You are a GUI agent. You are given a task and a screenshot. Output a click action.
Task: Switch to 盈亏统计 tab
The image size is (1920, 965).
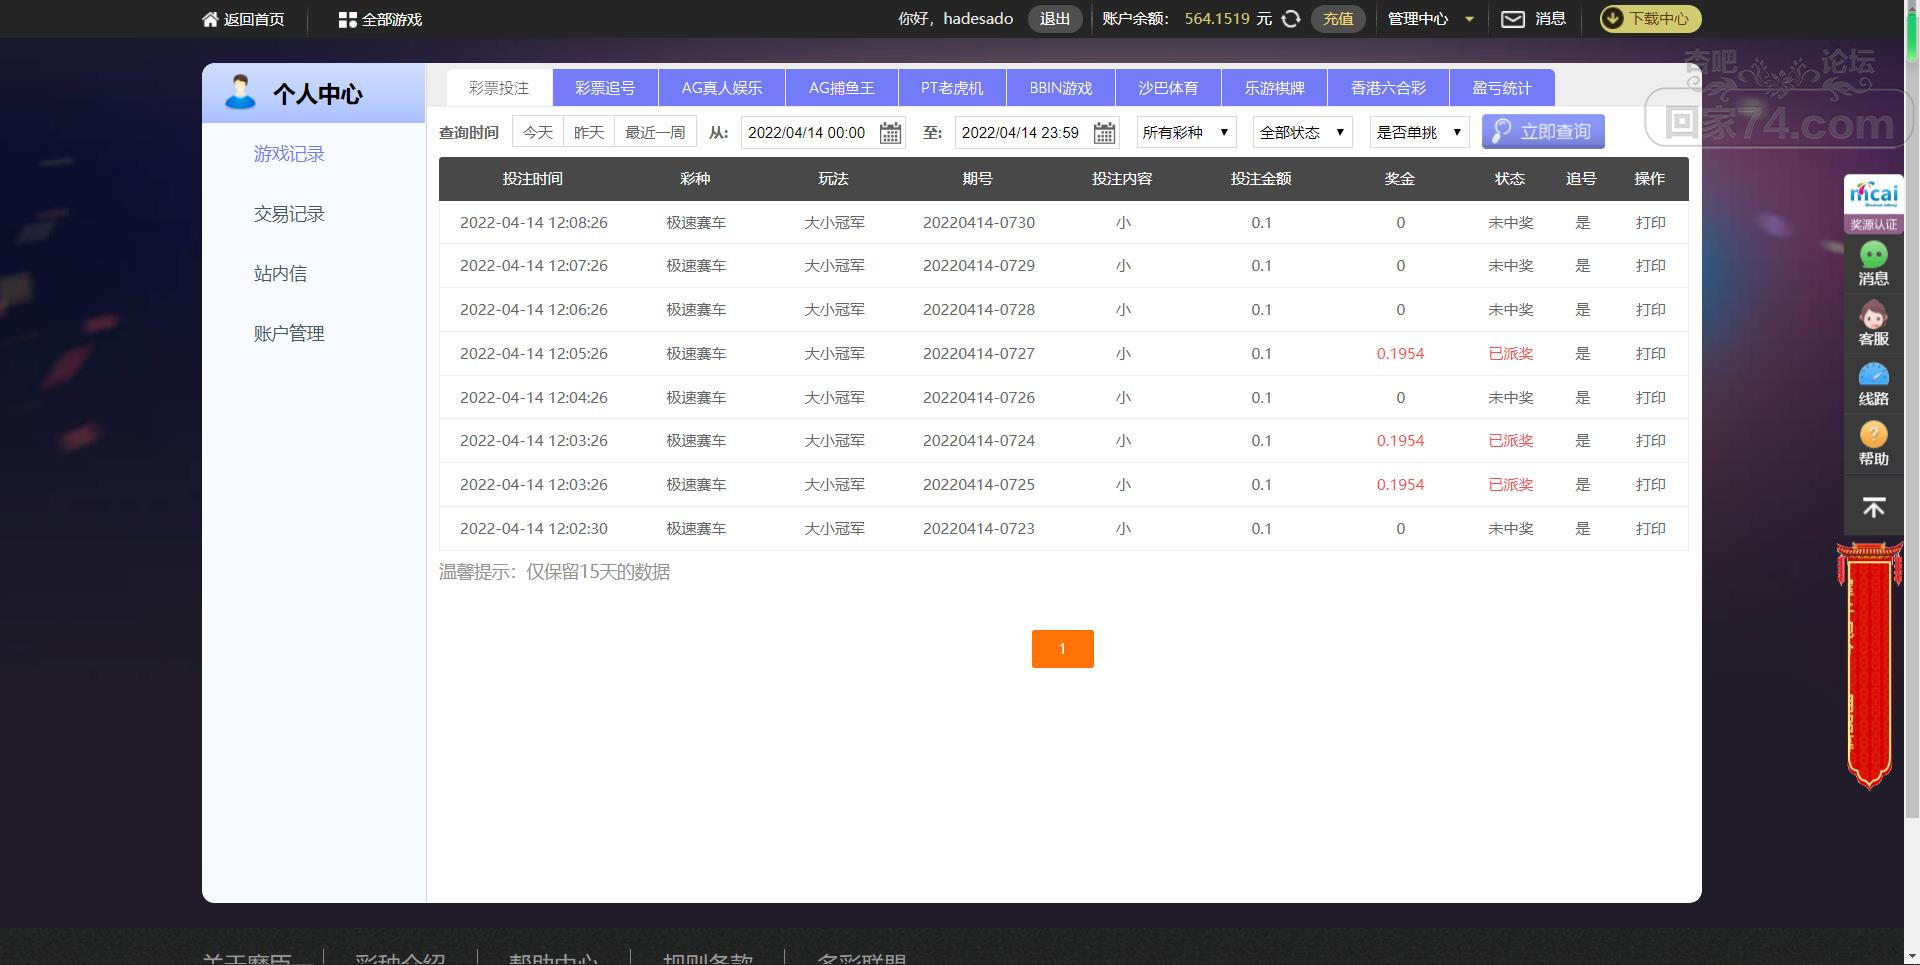tap(1502, 88)
